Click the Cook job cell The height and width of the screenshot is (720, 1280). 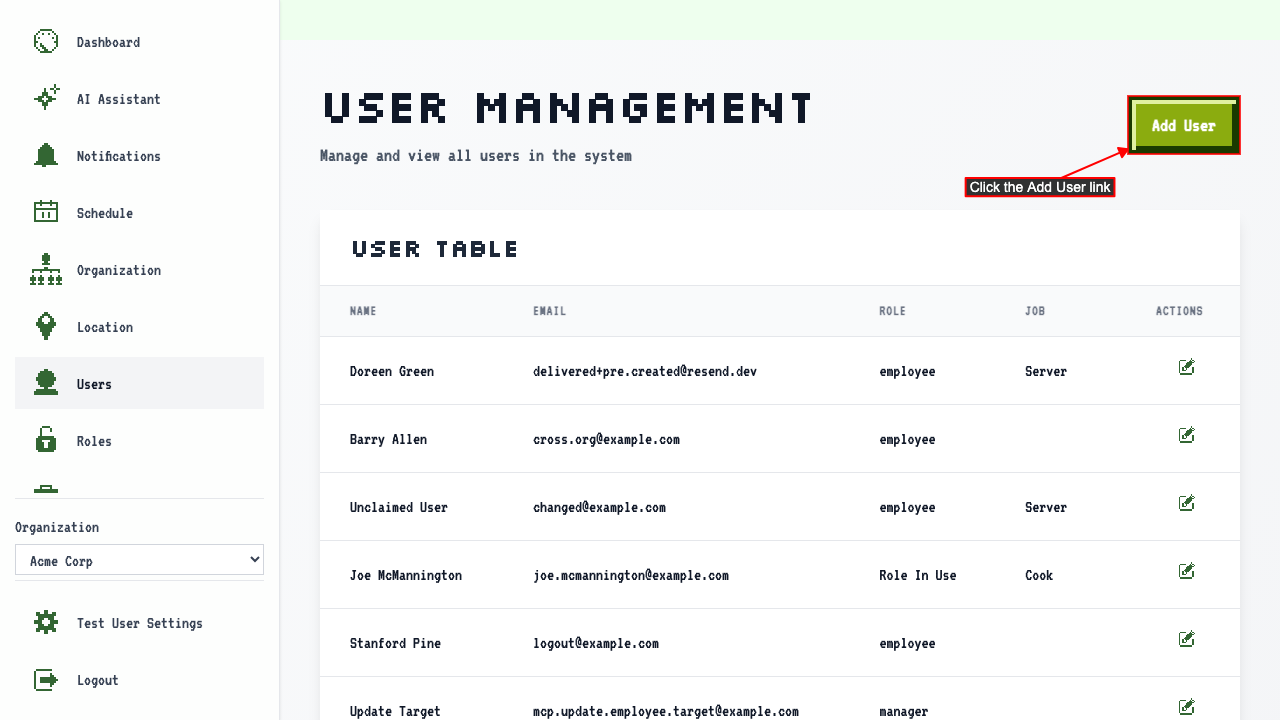[1039, 575]
